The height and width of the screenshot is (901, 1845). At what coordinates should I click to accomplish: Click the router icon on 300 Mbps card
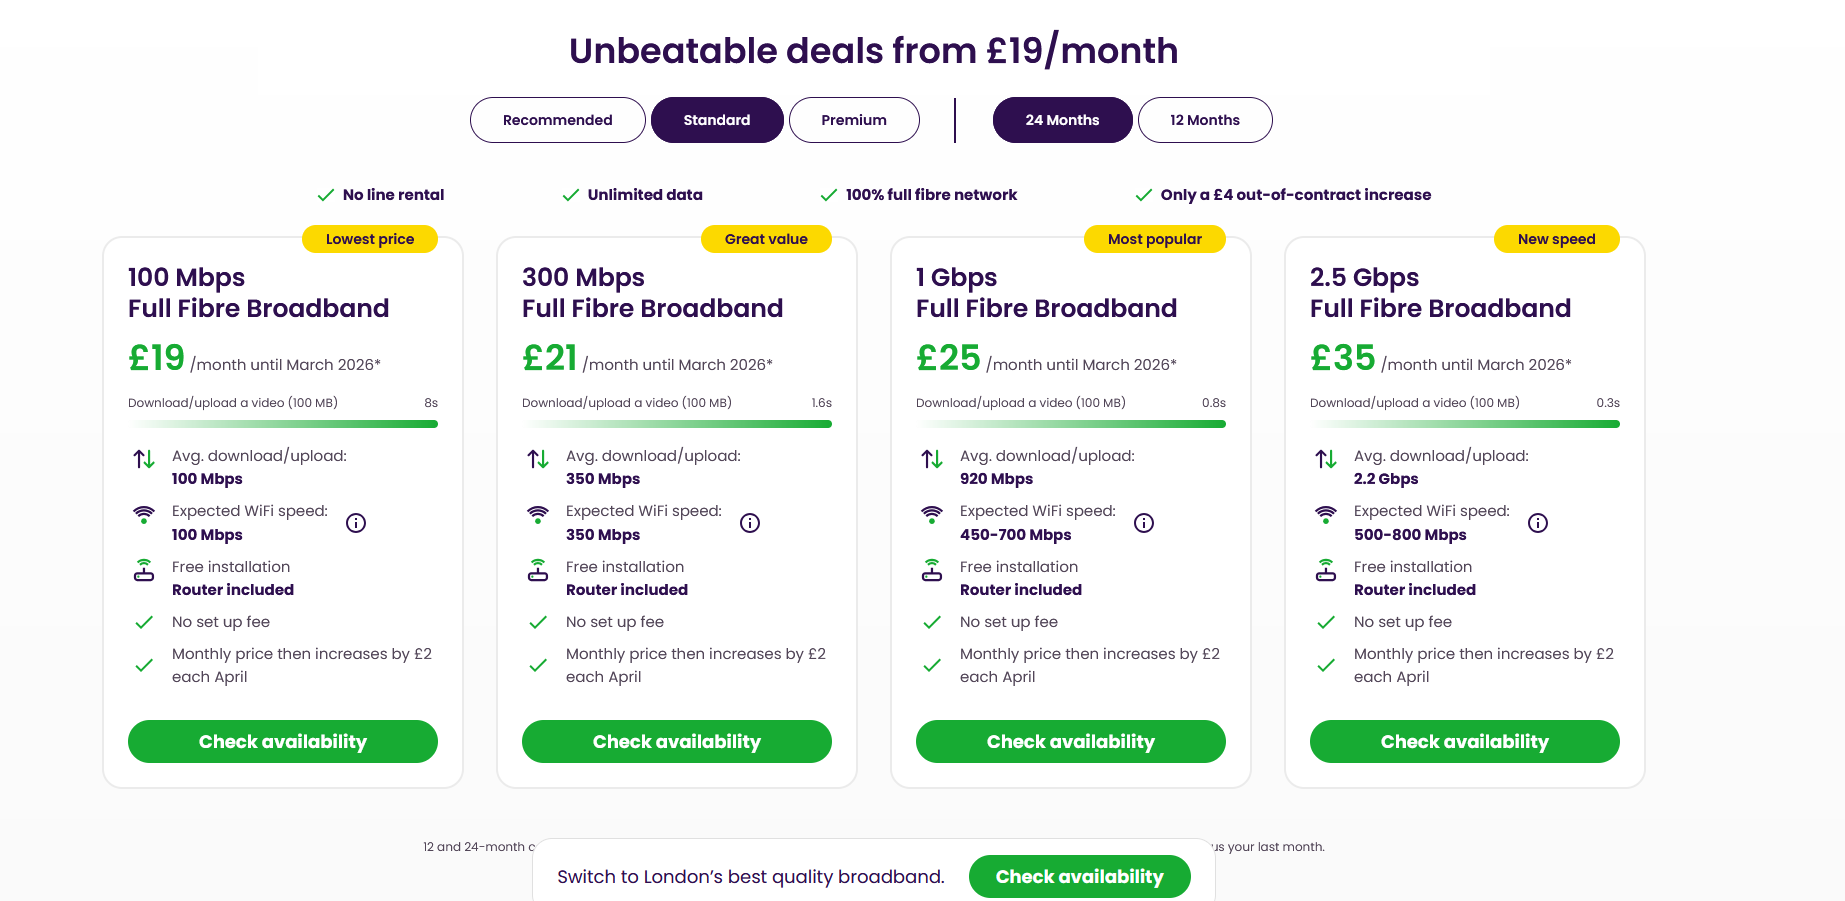coord(538,571)
